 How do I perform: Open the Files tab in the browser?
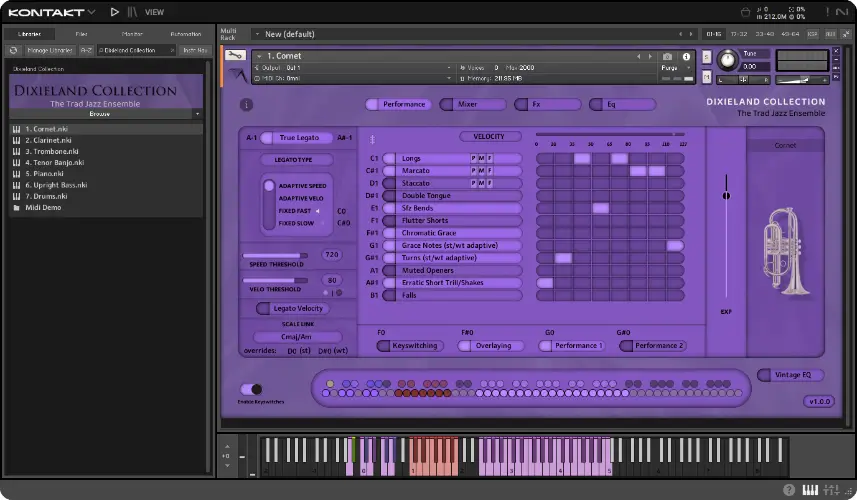point(81,34)
